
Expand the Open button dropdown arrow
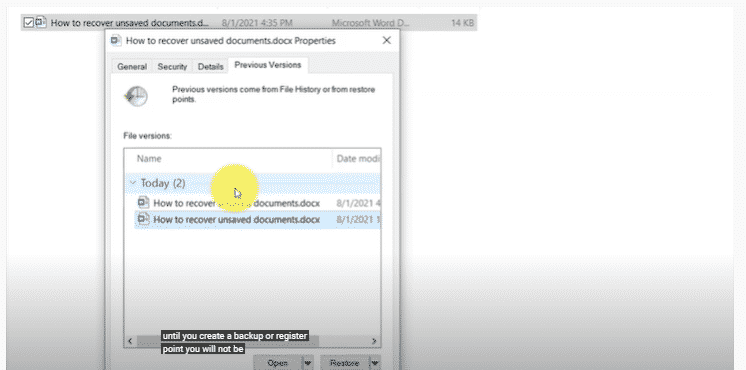[308, 363]
